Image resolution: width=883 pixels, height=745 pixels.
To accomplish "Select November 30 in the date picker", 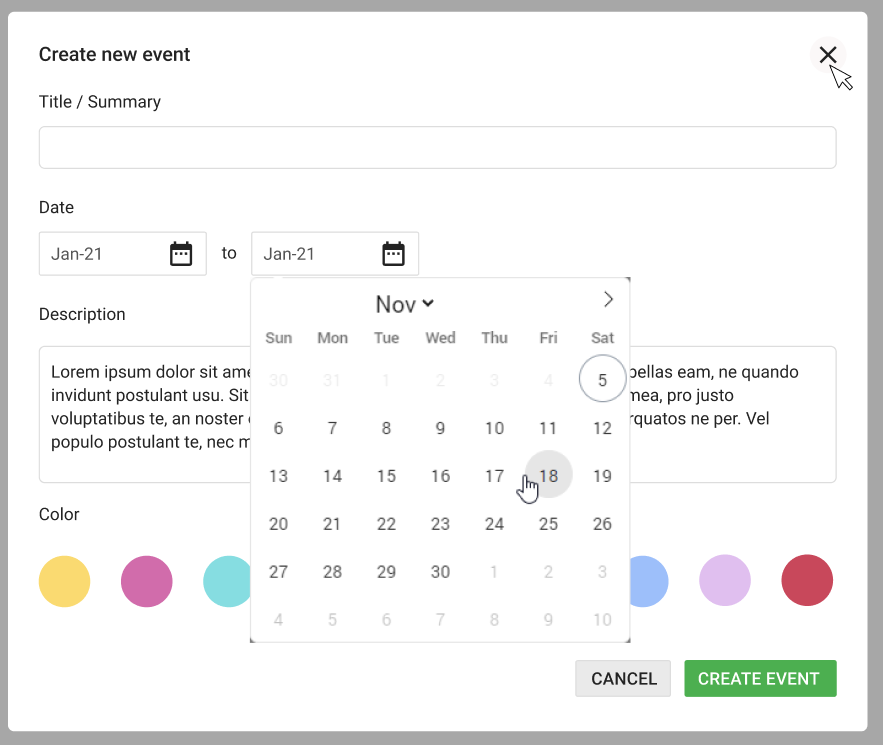I will (440, 572).
